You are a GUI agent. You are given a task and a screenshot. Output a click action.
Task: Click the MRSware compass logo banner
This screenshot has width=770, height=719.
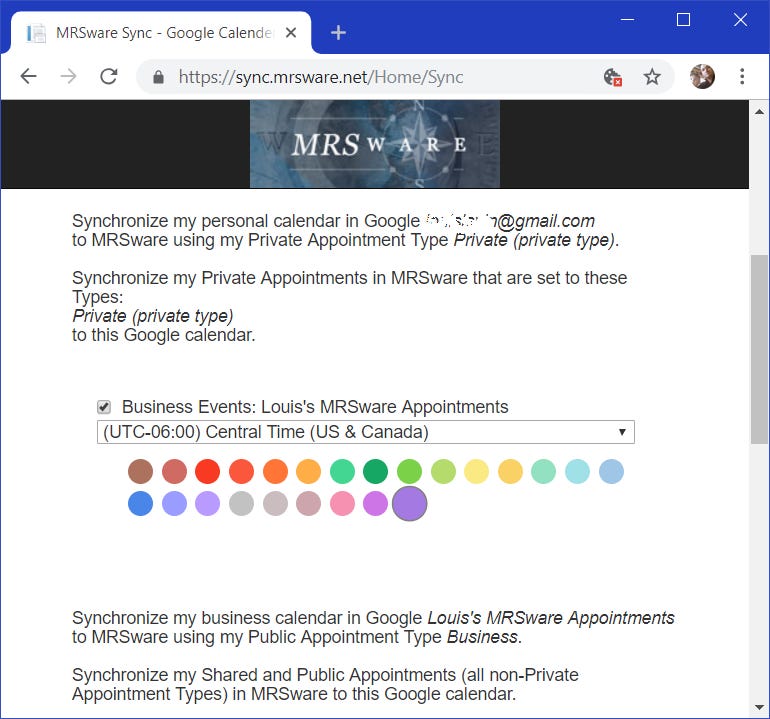click(375, 144)
